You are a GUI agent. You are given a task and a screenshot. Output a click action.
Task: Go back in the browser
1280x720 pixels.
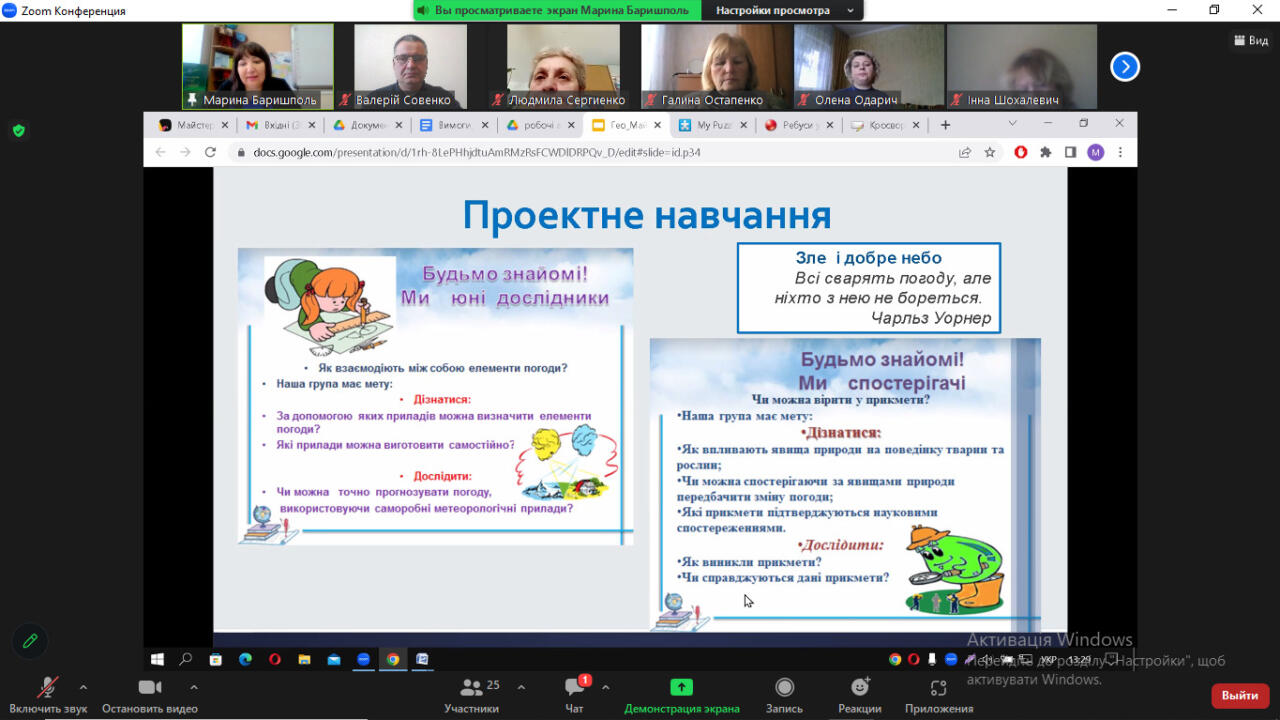tap(161, 152)
